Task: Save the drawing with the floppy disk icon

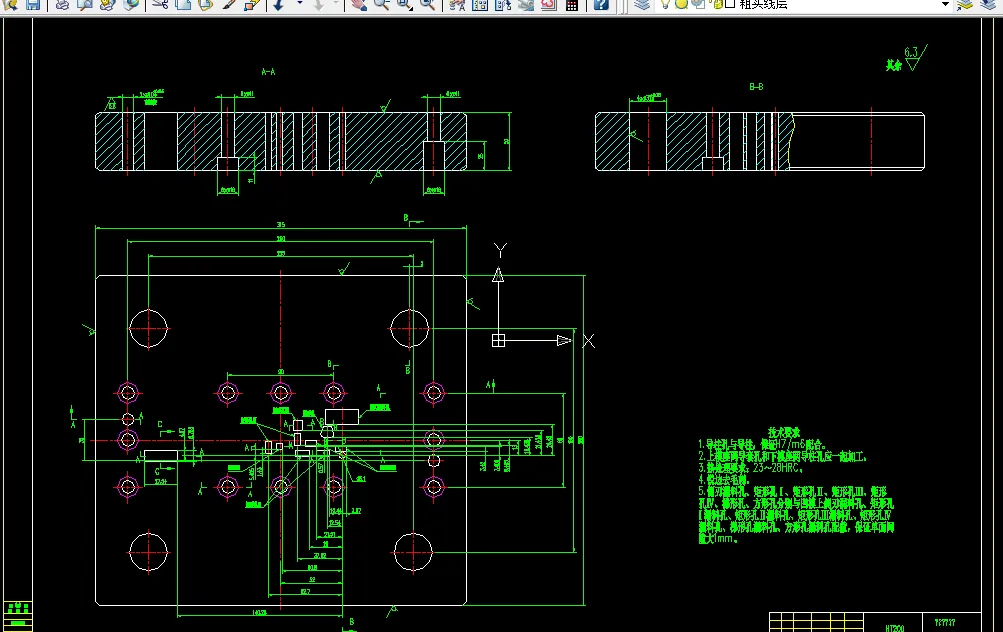Action: pyautogui.click(x=32, y=5)
